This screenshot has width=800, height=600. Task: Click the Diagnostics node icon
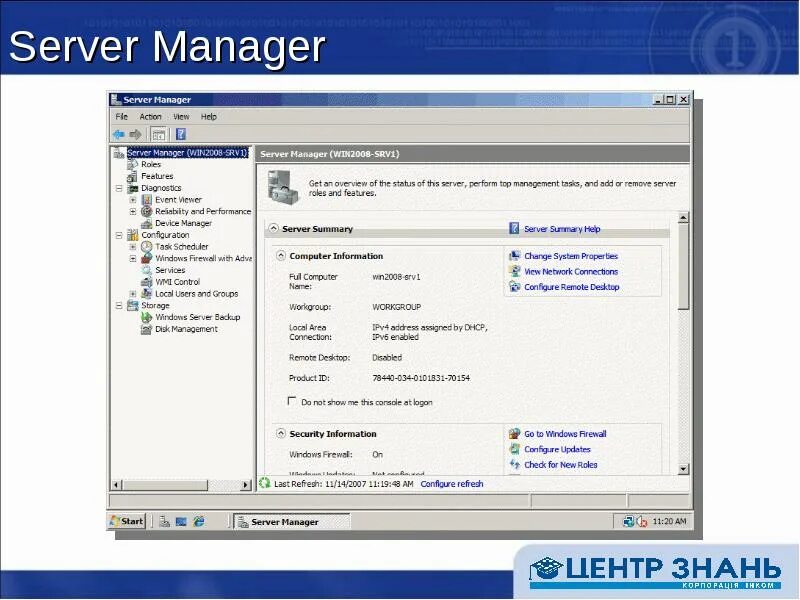pyautogui.click(x=133, y=188)
